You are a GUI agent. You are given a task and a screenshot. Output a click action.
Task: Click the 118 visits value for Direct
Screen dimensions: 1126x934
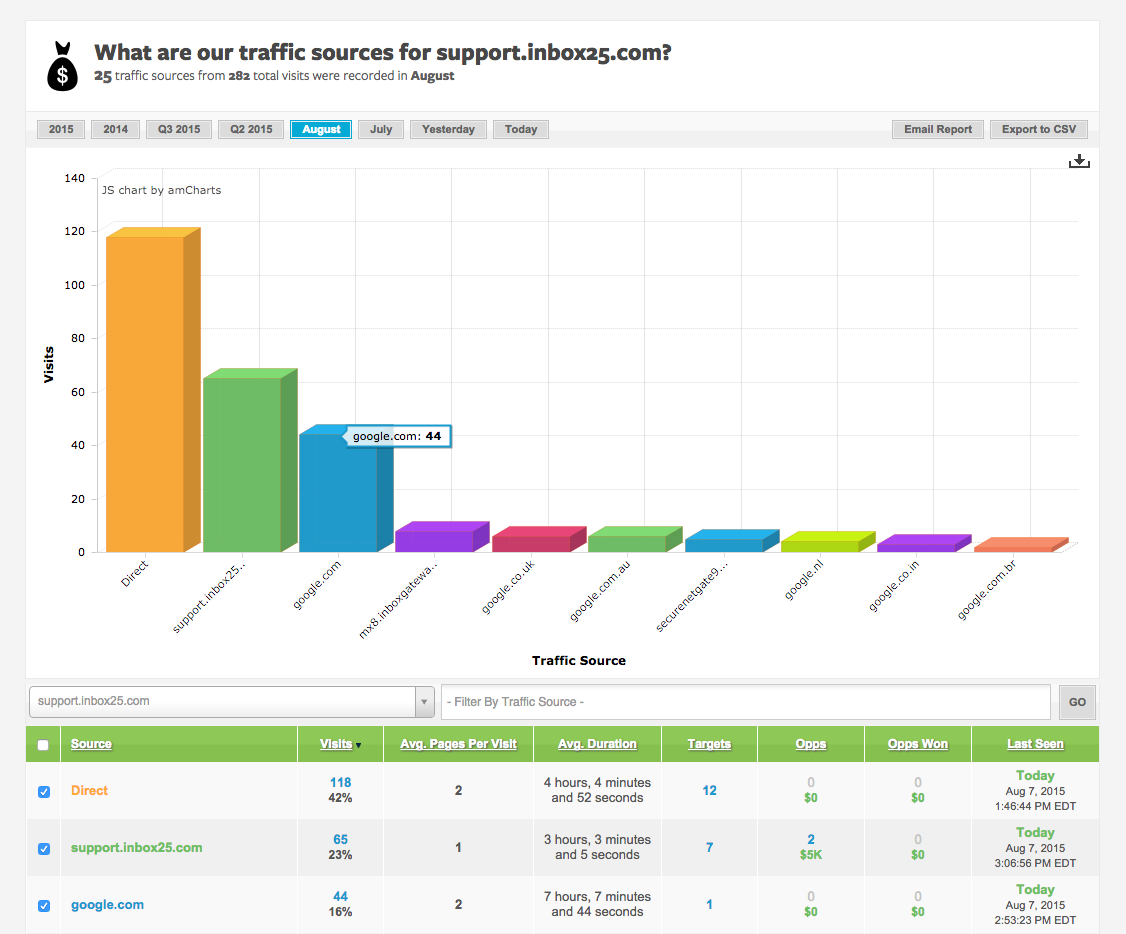point(340,783)
